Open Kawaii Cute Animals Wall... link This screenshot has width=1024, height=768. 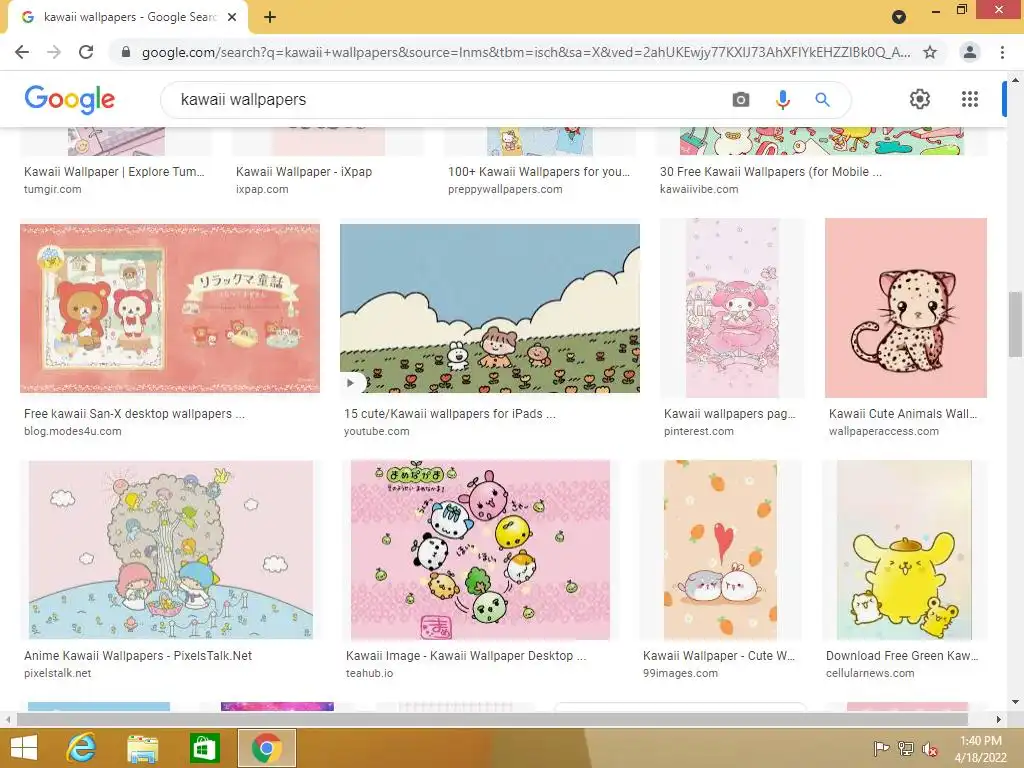pyautogui.click(x=903, y=413)
